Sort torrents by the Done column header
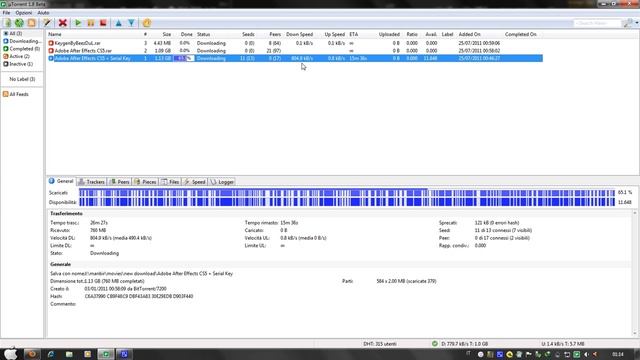The image size is (640, 360). tap(186, 35)
